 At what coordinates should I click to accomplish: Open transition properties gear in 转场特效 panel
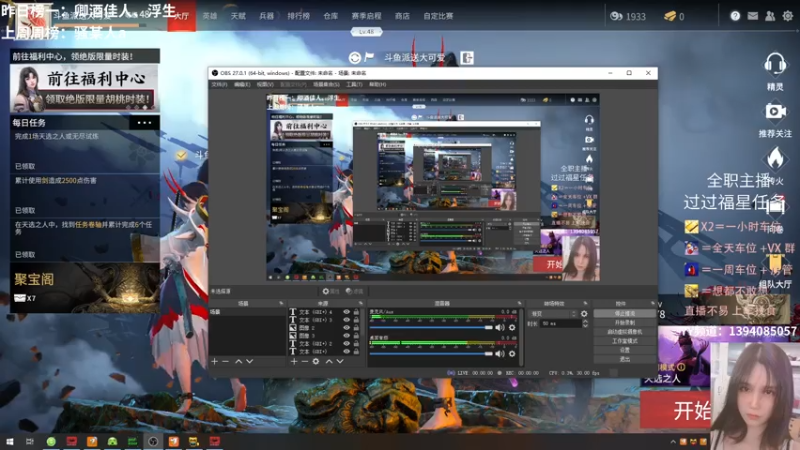click(584, 314)
